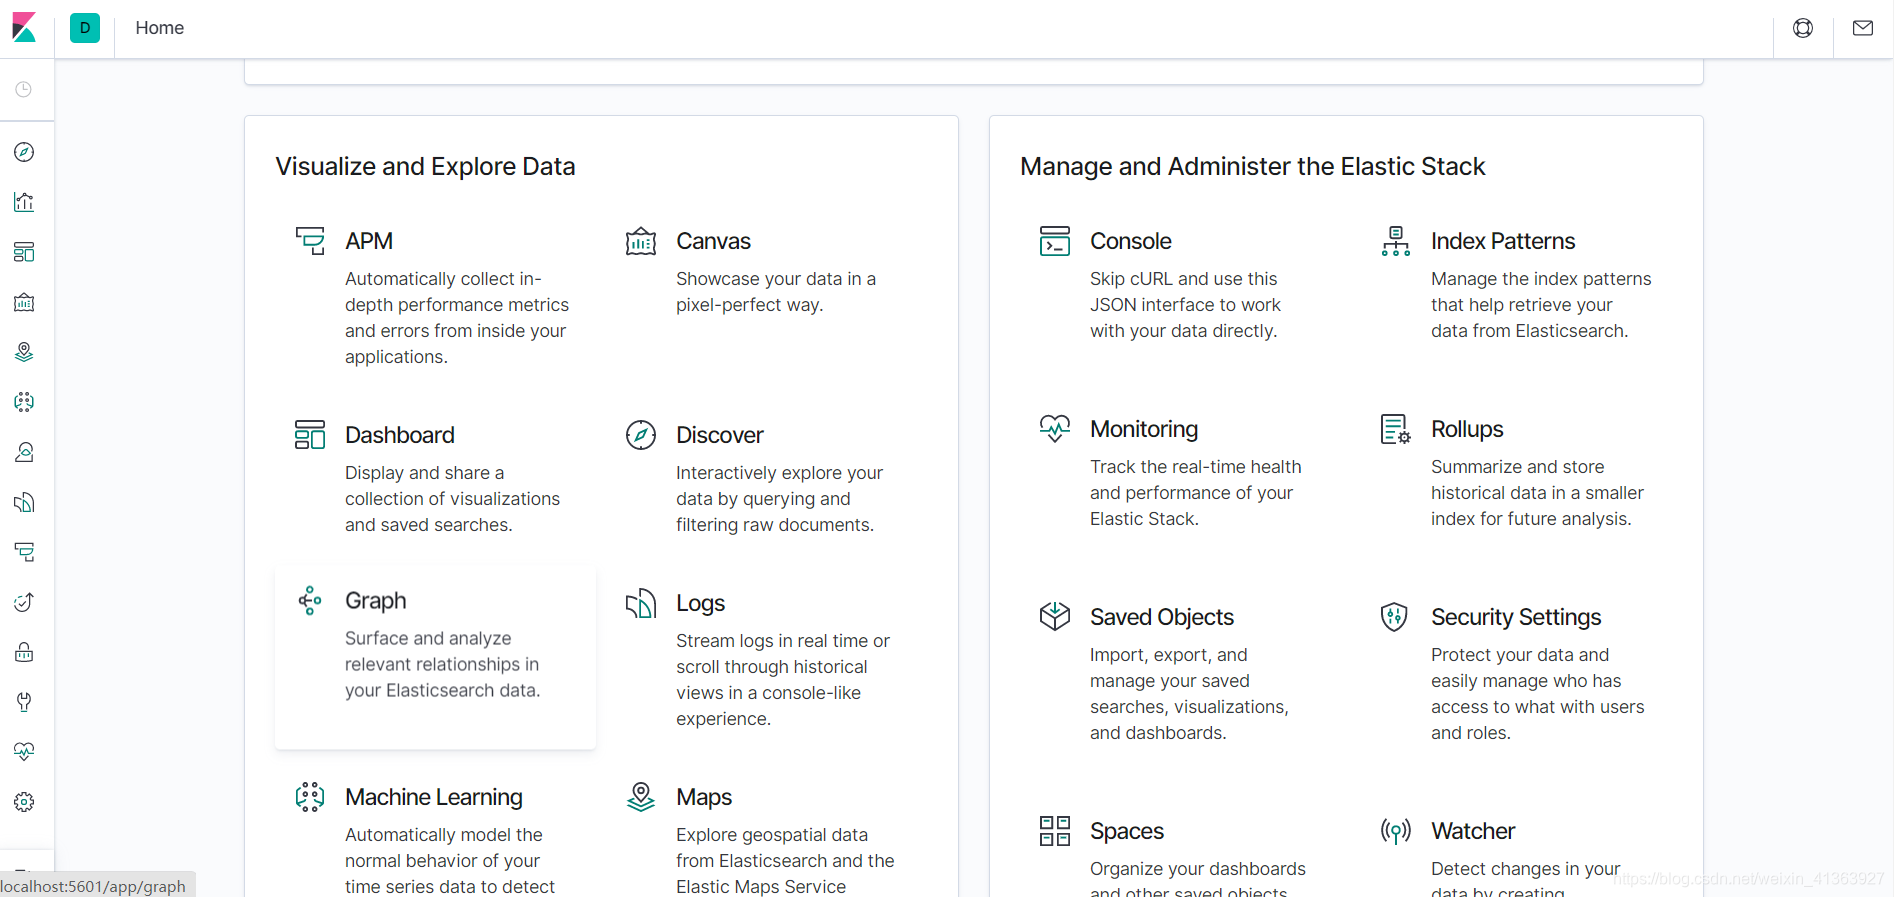Viewport: 1894px width, 897px height.
Task: Open the Discover title link
Action: tap(720, 435)
